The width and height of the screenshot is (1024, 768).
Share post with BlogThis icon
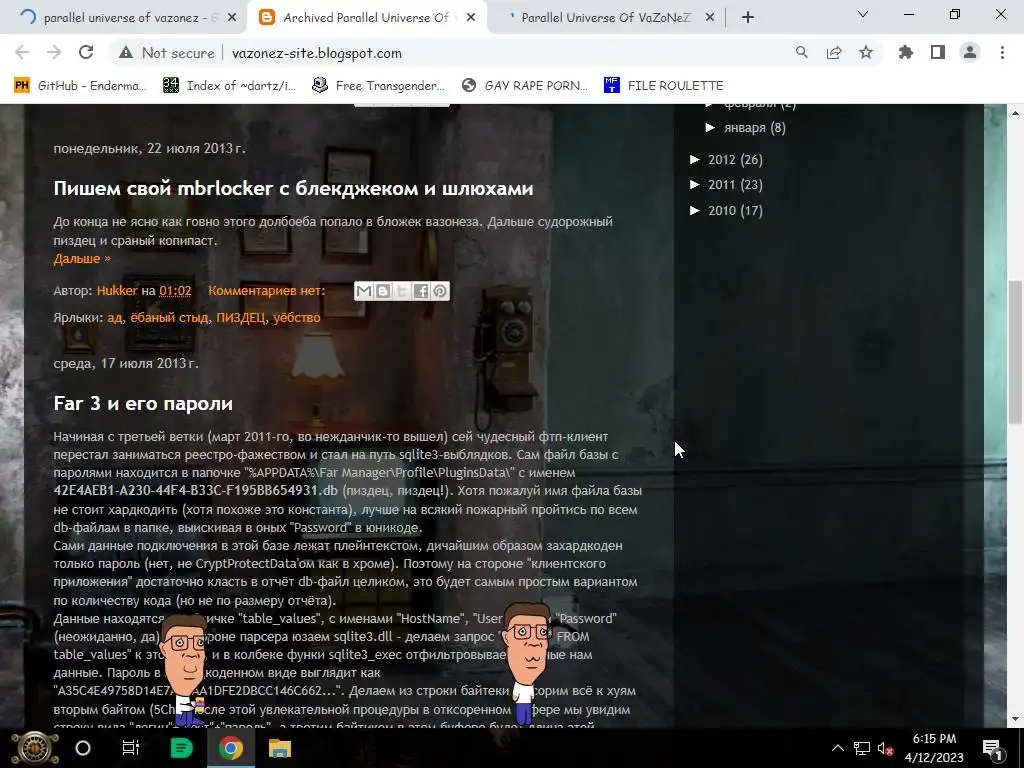(383, 291)
